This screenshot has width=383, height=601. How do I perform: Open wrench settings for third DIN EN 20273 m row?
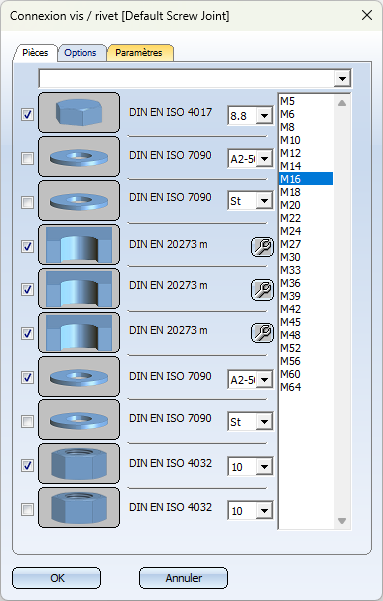[263, 332]
